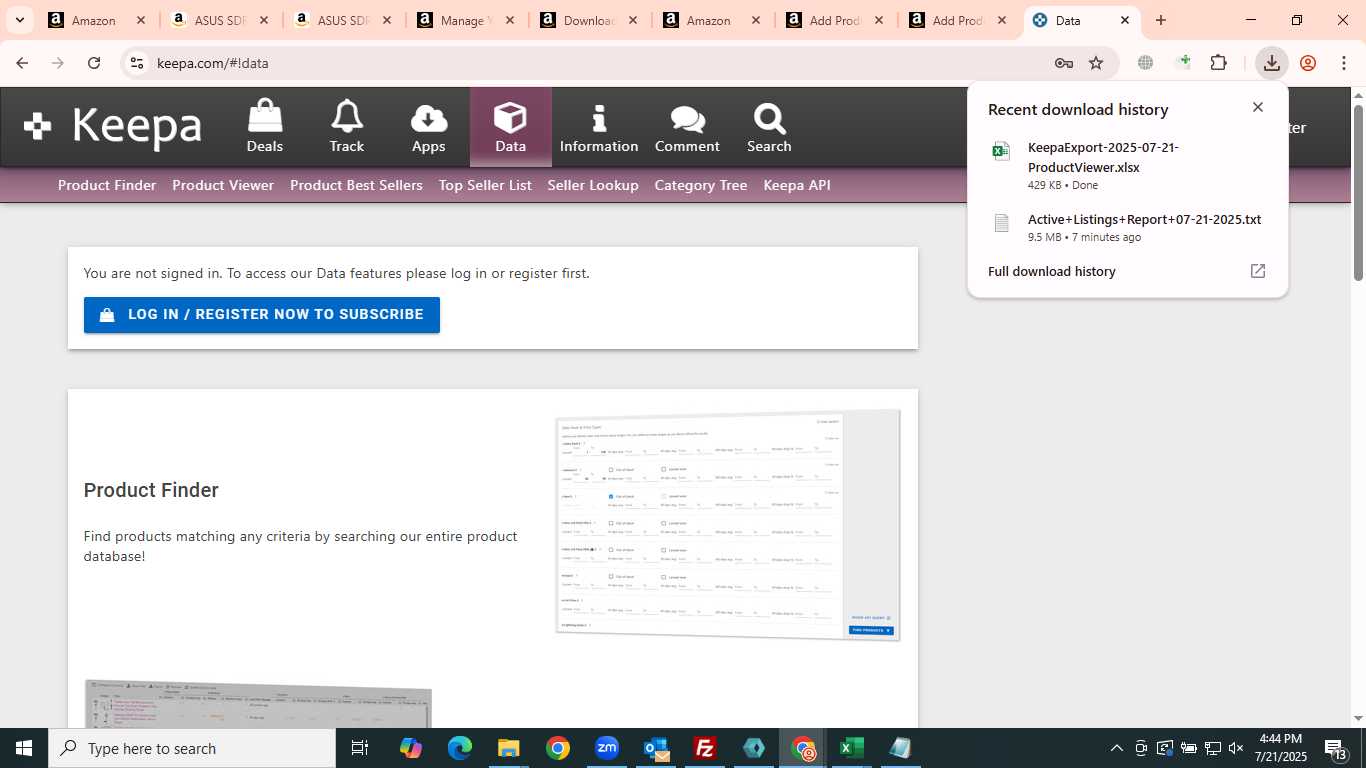Open the Chrome three-dot menu
1366x768 pixels.
click(1344, 63)
